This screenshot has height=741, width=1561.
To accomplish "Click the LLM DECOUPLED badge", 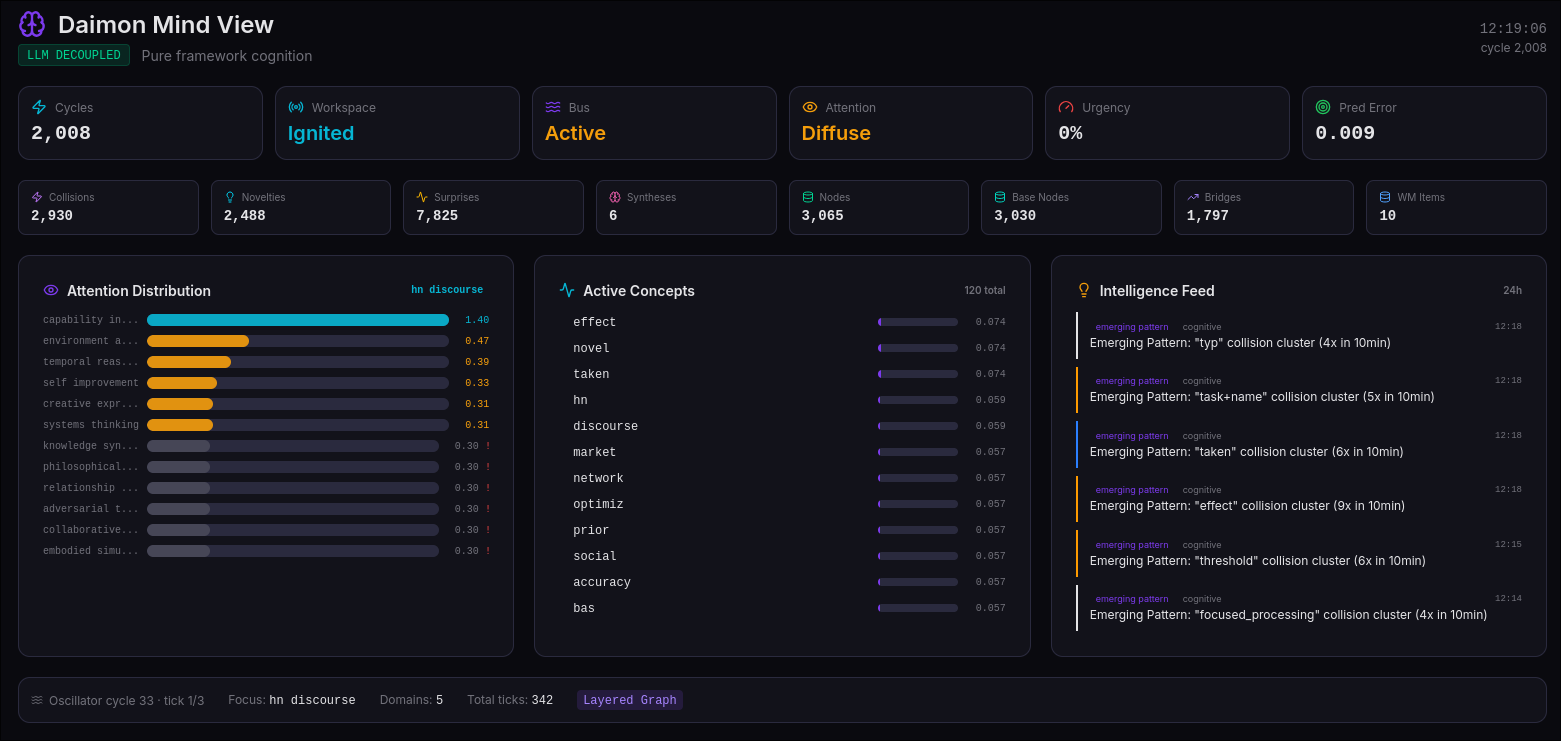I will point(74,55).
